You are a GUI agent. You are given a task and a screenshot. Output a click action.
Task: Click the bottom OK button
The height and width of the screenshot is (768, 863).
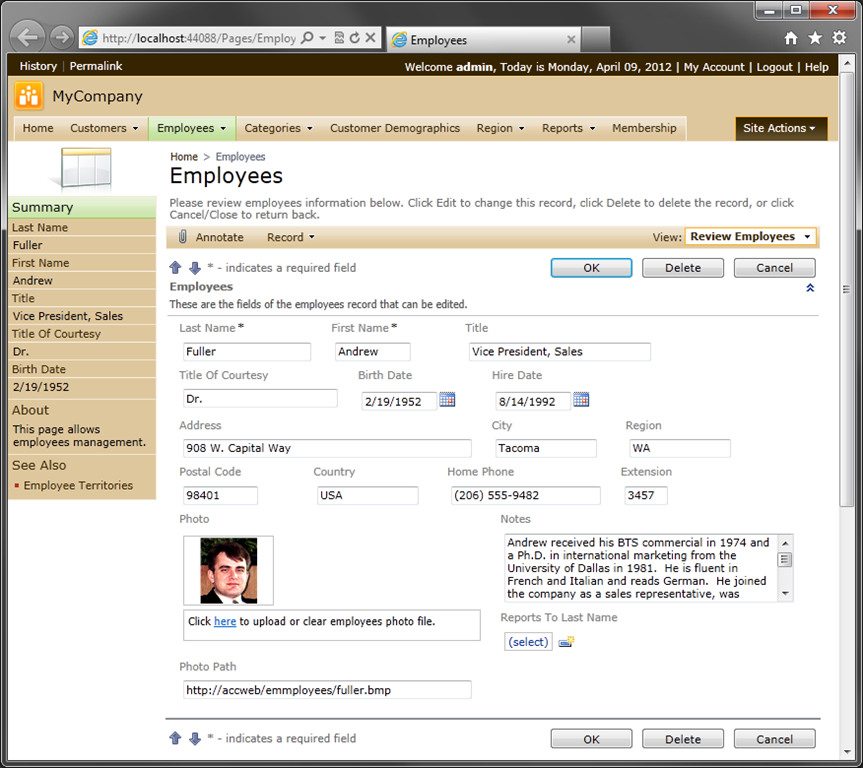(x=591, y=739)
